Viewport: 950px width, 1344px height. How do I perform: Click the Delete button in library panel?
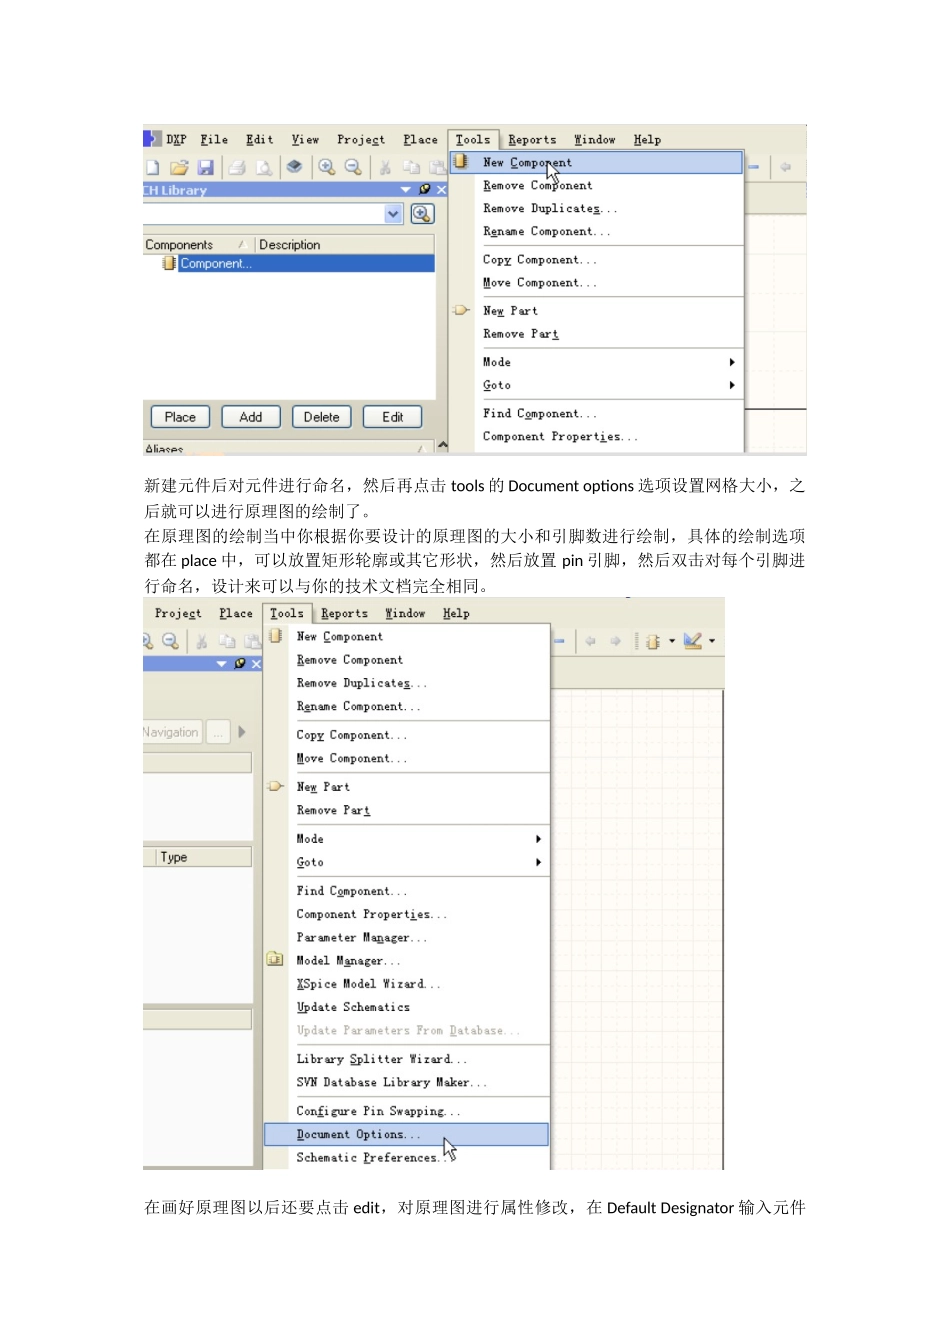322,417
